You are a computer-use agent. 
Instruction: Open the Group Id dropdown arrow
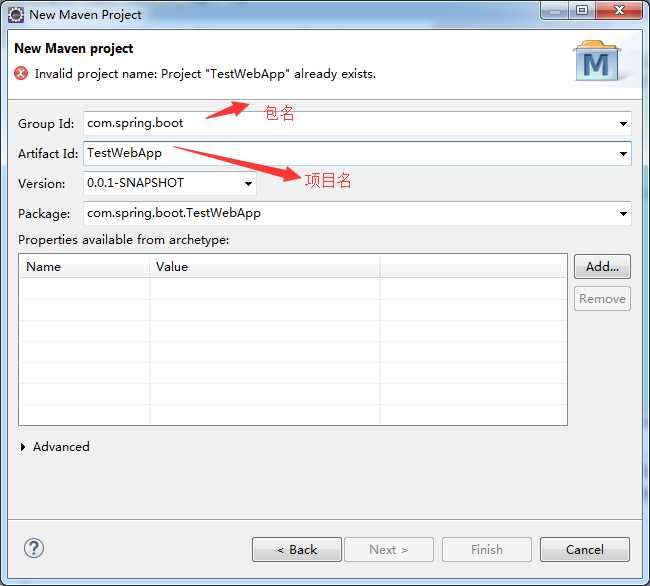623,123
